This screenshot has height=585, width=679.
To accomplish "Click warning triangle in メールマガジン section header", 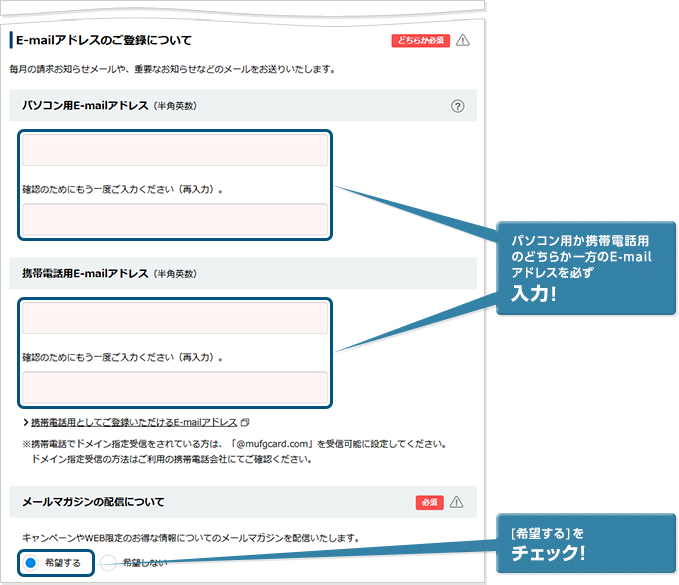I will pyautogui.click(x=457, y=502).
